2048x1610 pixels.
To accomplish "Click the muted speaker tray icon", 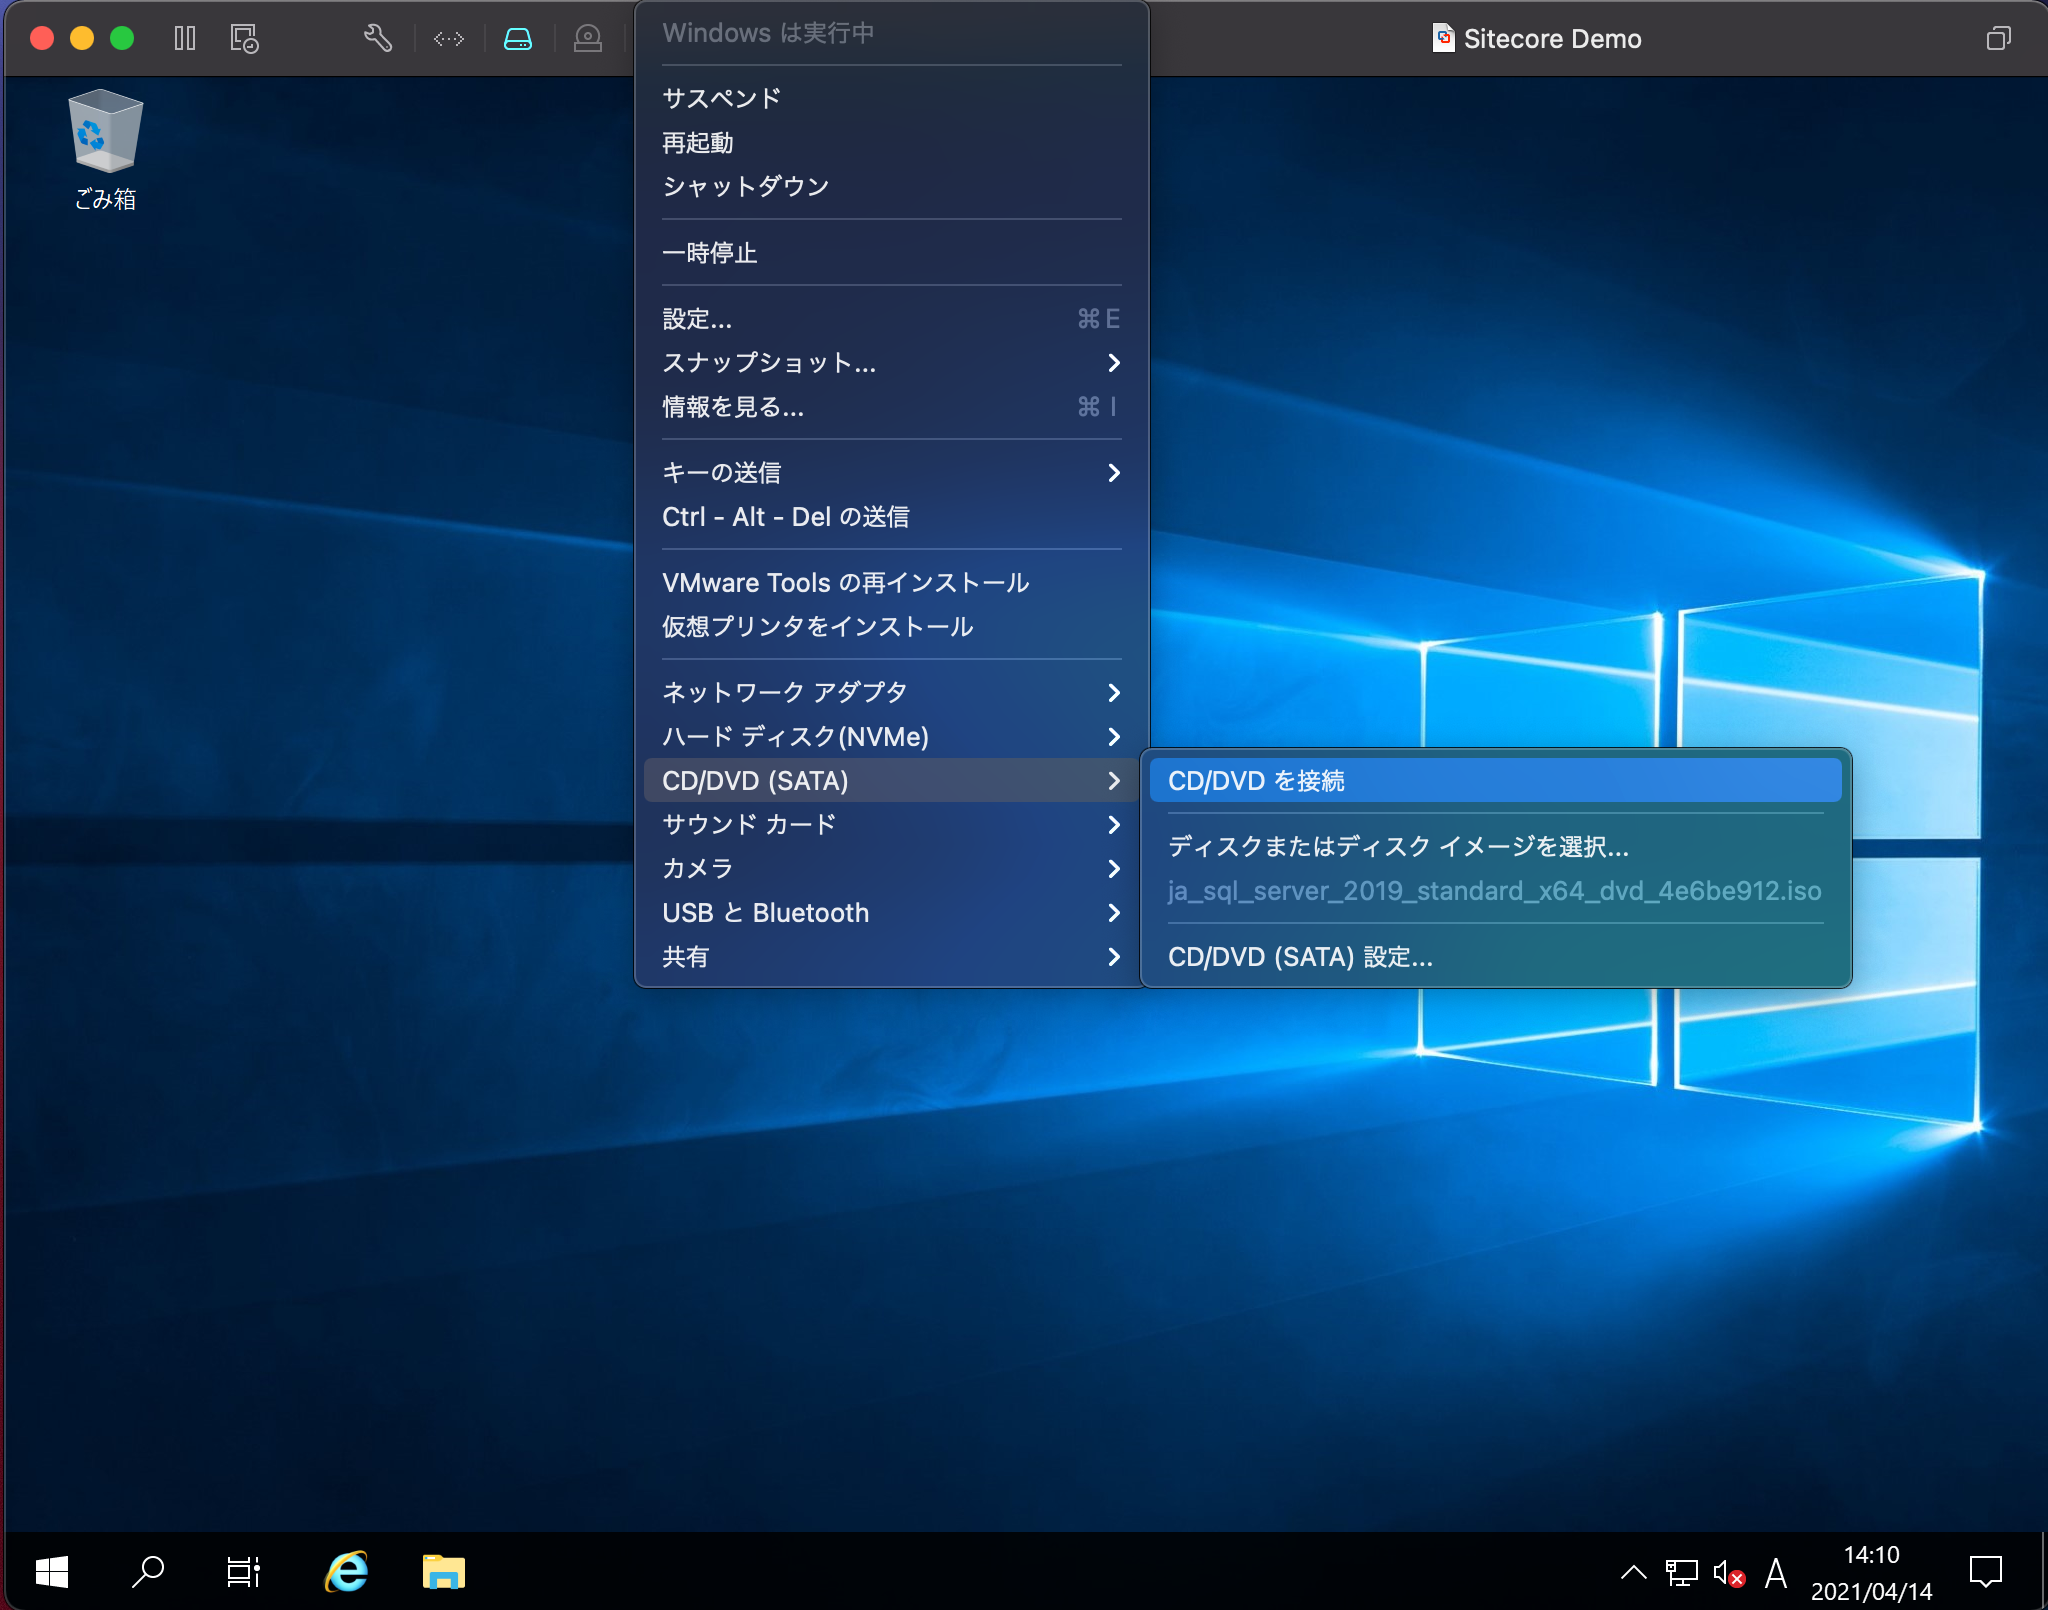I will [1729, 1573].
